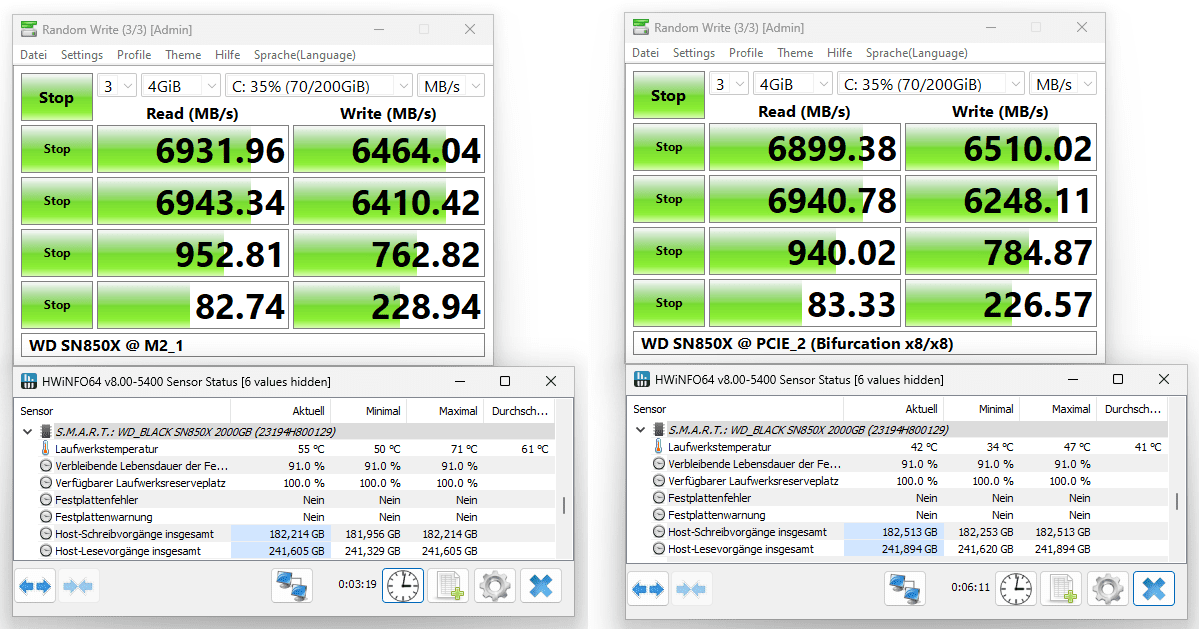Screen dimensions: 1199x629
Task: Click icon next to Festplattenfehler in left HWiNFO
Action: click(x=46, y=500)
